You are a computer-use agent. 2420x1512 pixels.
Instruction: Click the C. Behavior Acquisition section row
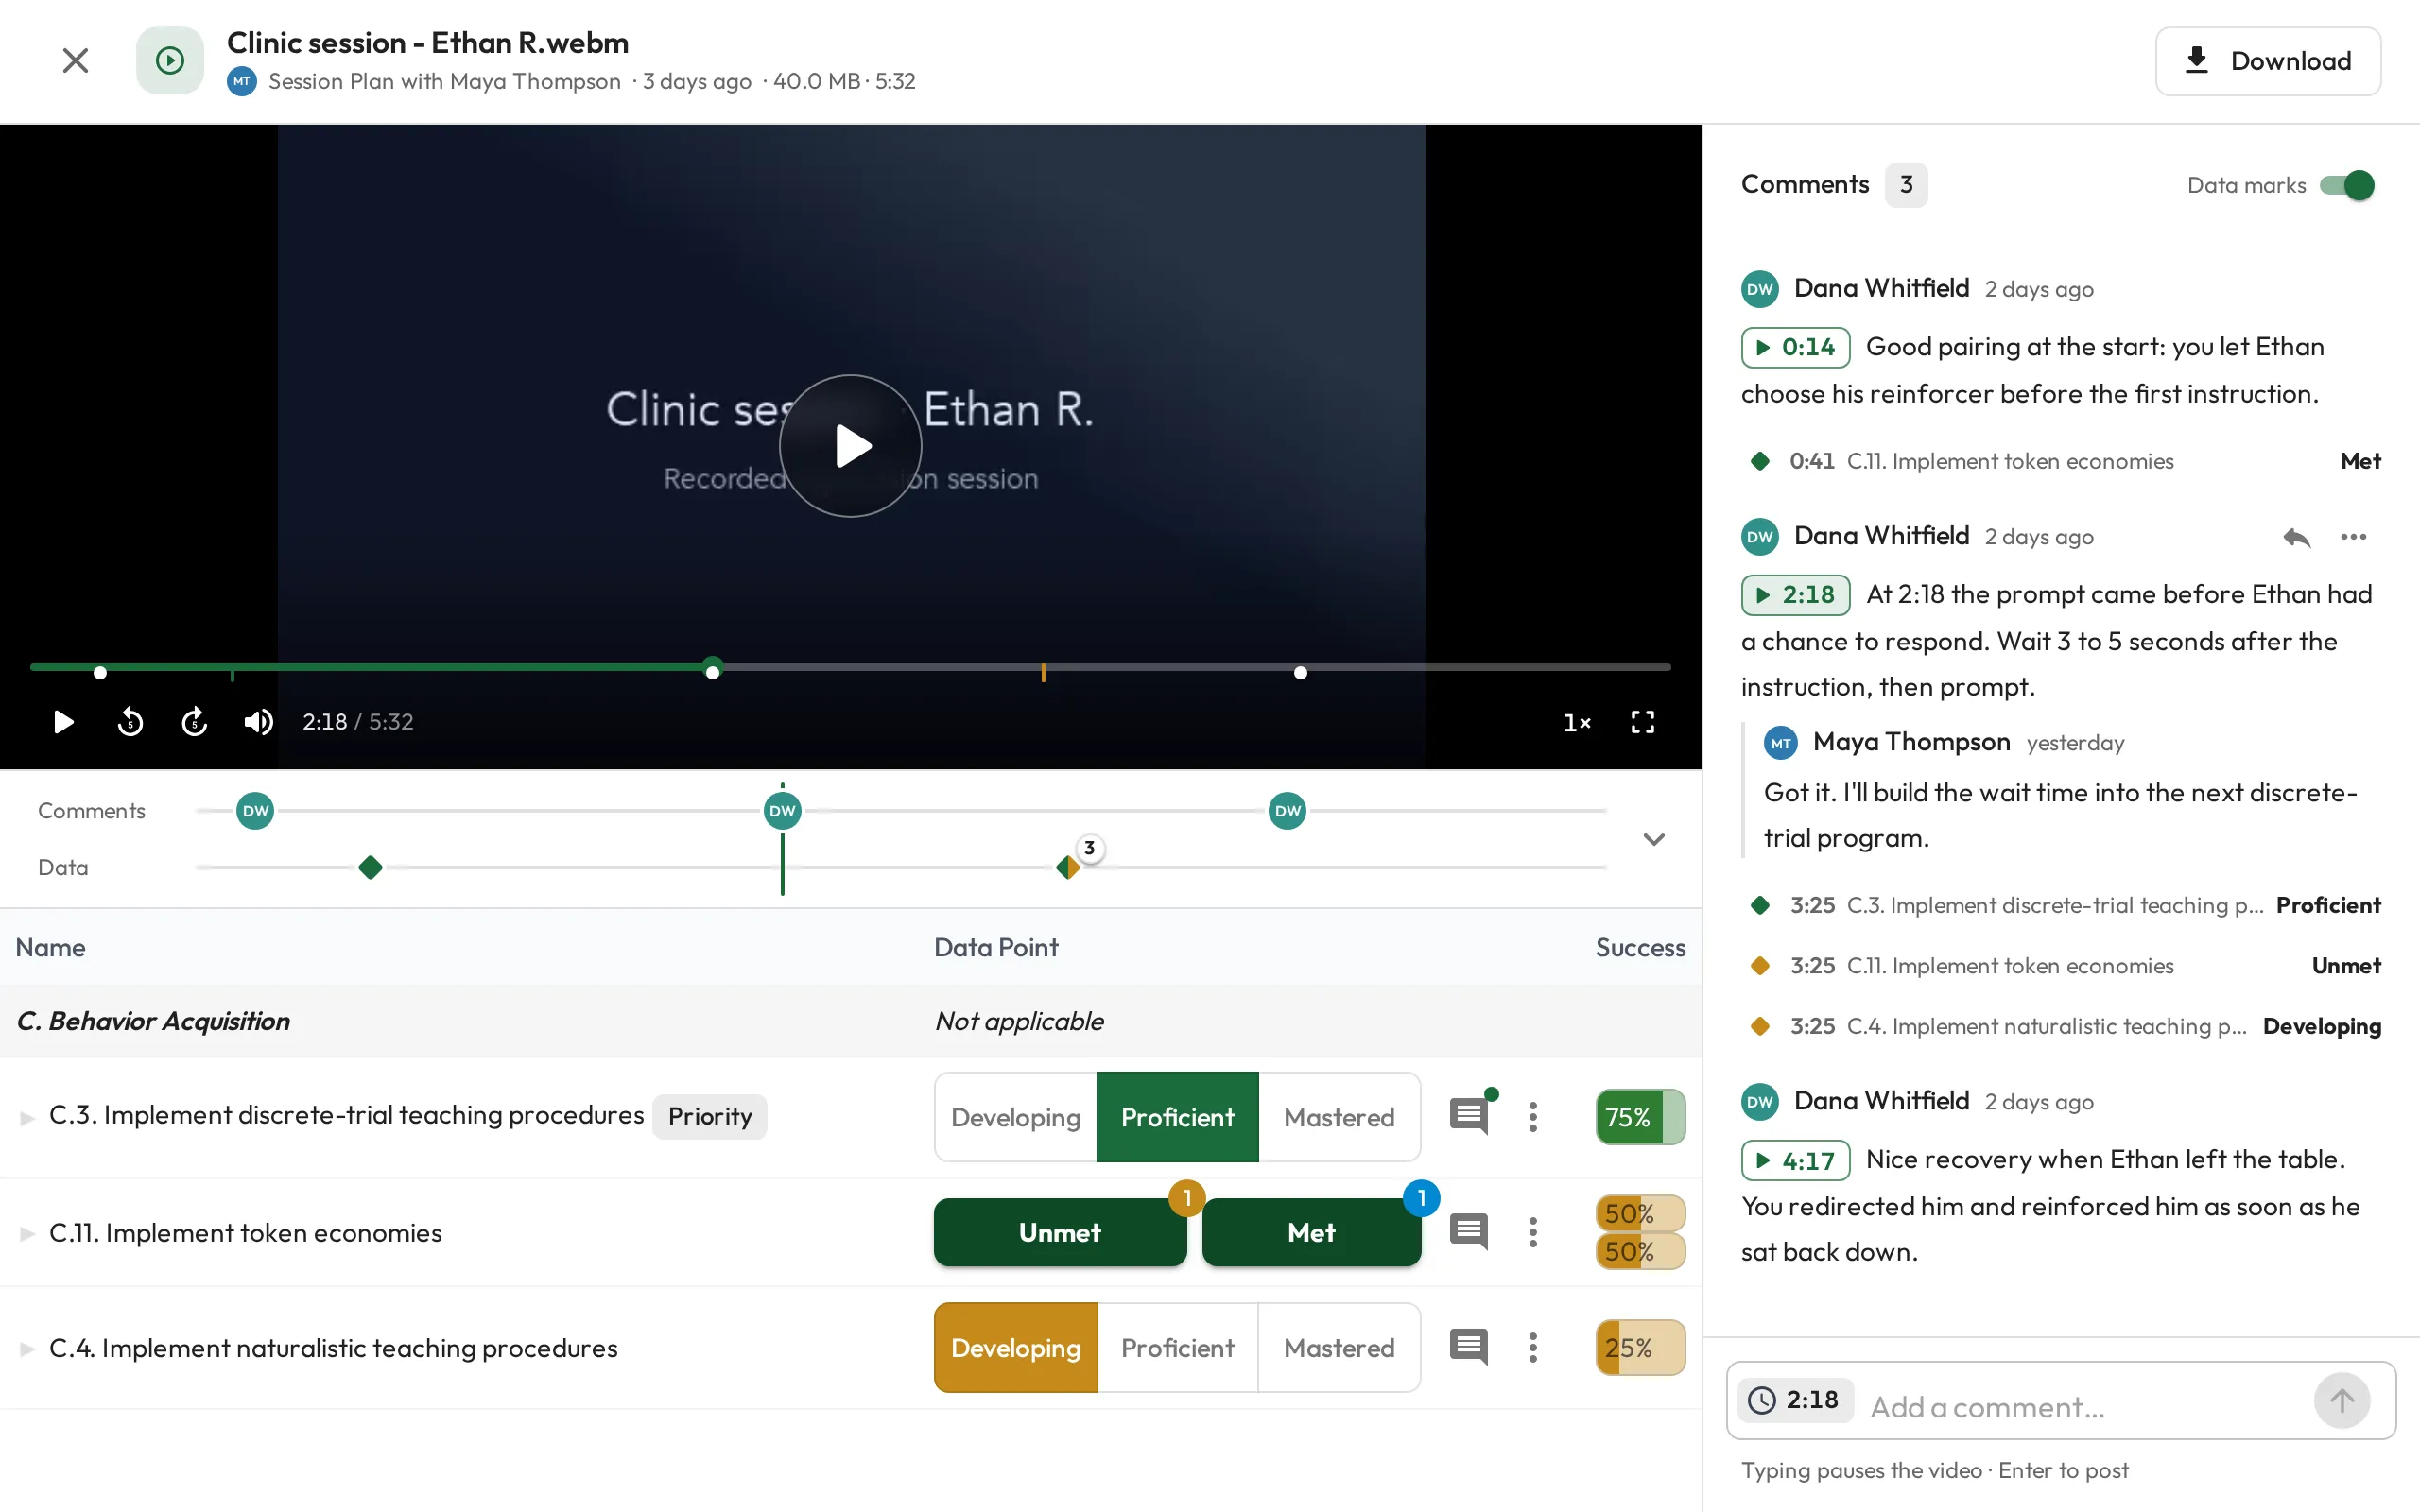tap(850, 1021)
